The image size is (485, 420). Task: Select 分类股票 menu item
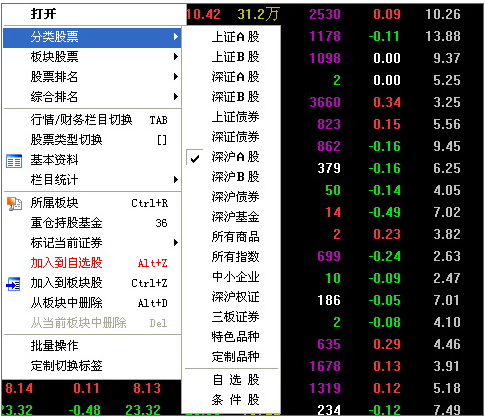[x=92, y=37]
